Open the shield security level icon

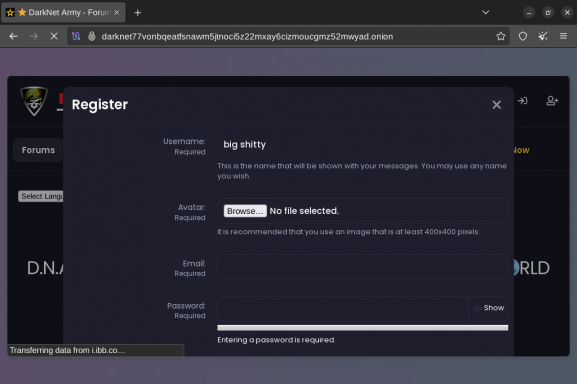click(523, 36)
